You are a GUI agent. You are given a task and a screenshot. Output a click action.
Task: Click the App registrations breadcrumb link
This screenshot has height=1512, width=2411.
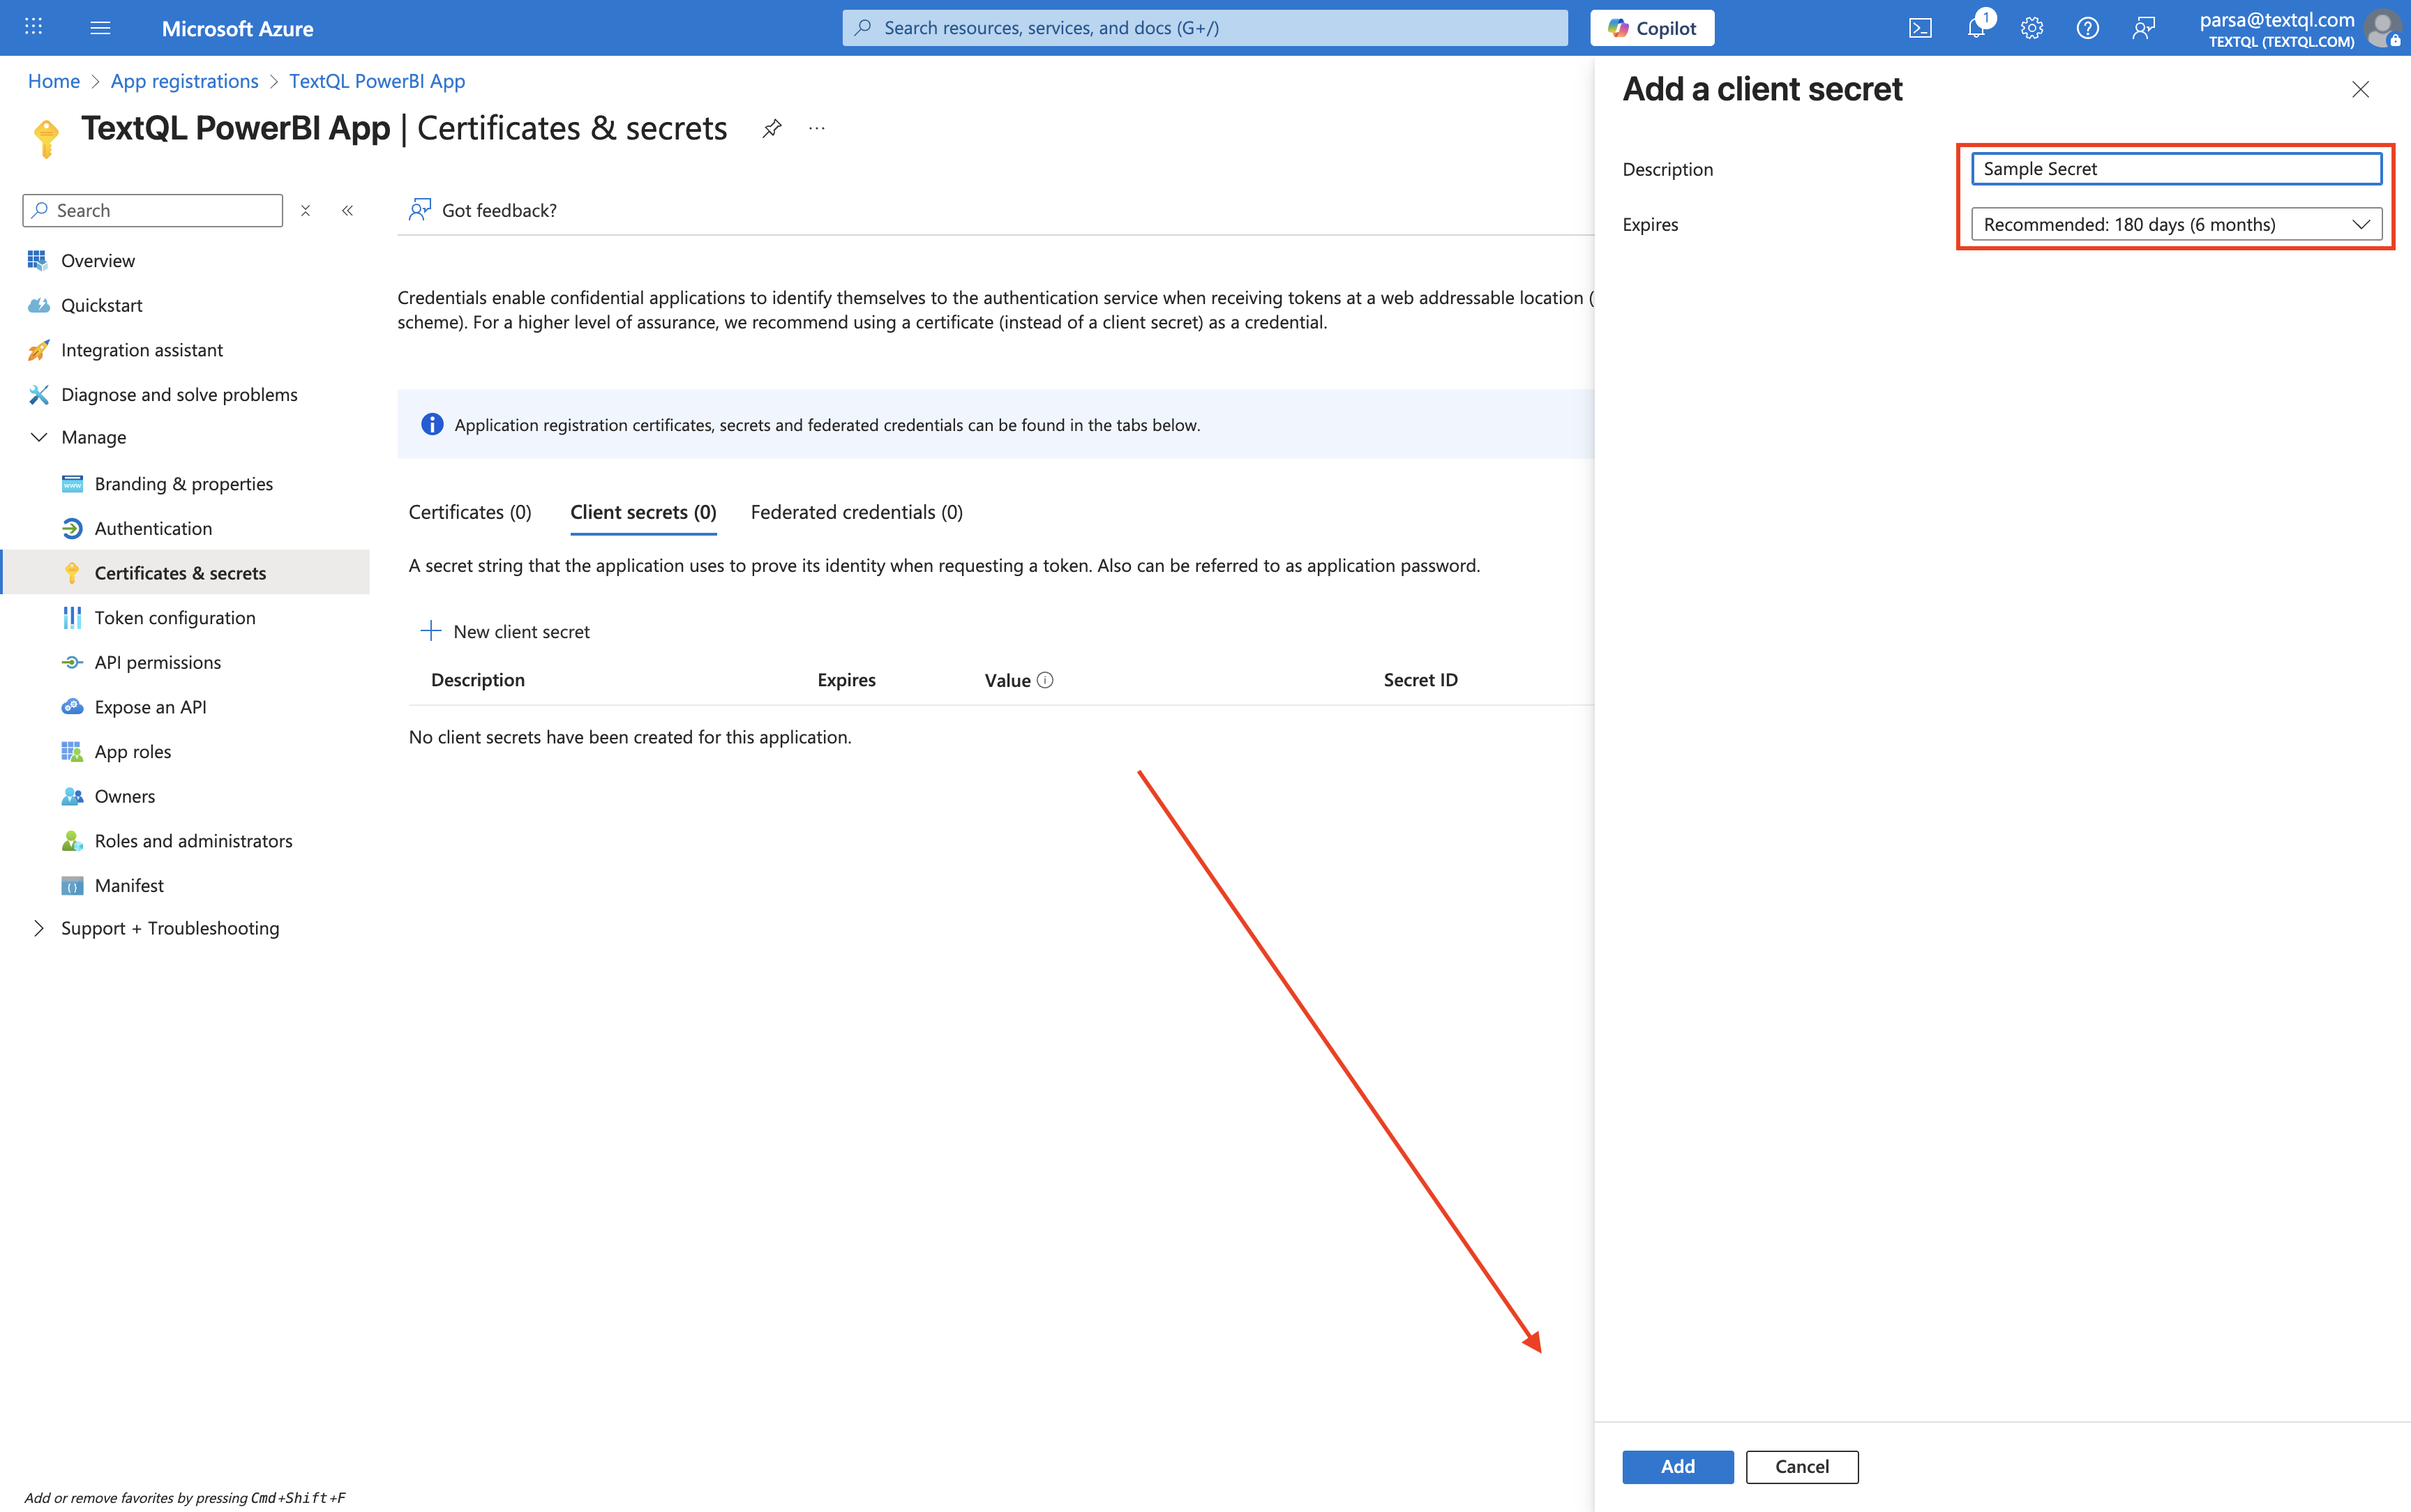point(184,81)
